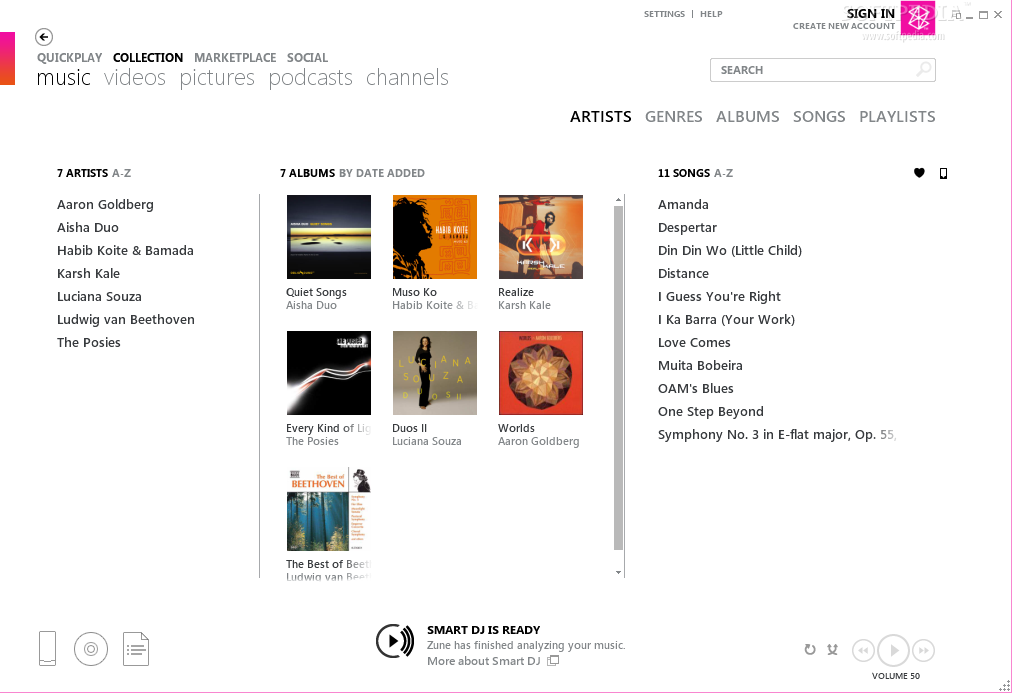Viewport: 1012px width, 693px height.
Task: Open the Marketplace section
Action: (x=235, y=57)
